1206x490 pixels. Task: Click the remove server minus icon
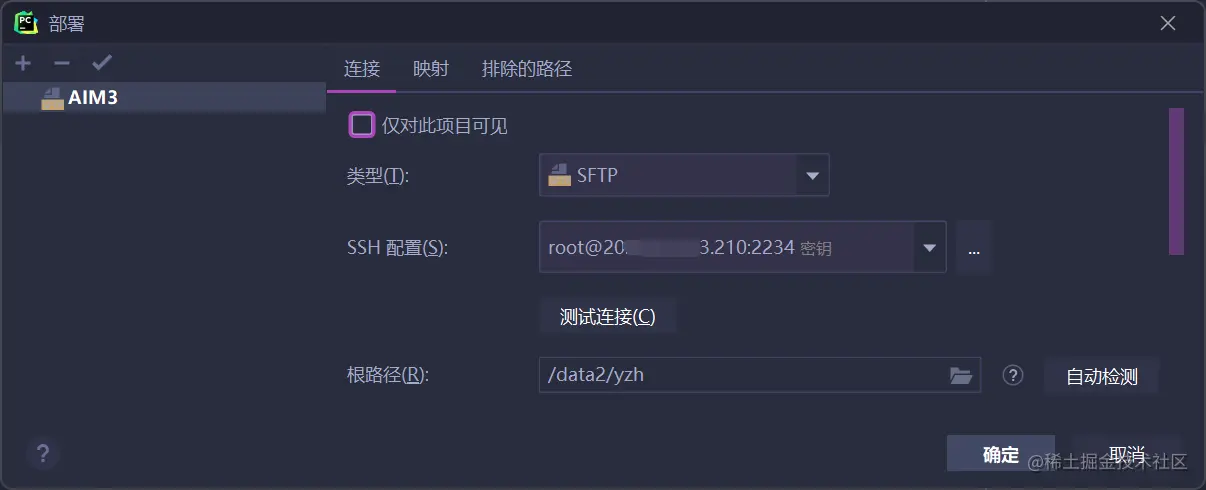point(62,63)
